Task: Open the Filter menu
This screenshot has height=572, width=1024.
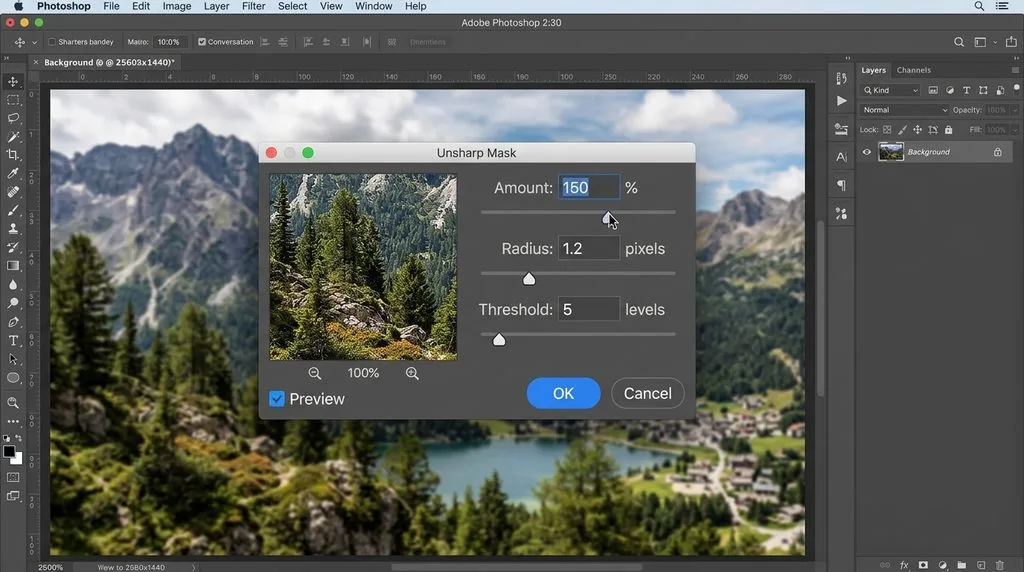Action: (253, 6)
